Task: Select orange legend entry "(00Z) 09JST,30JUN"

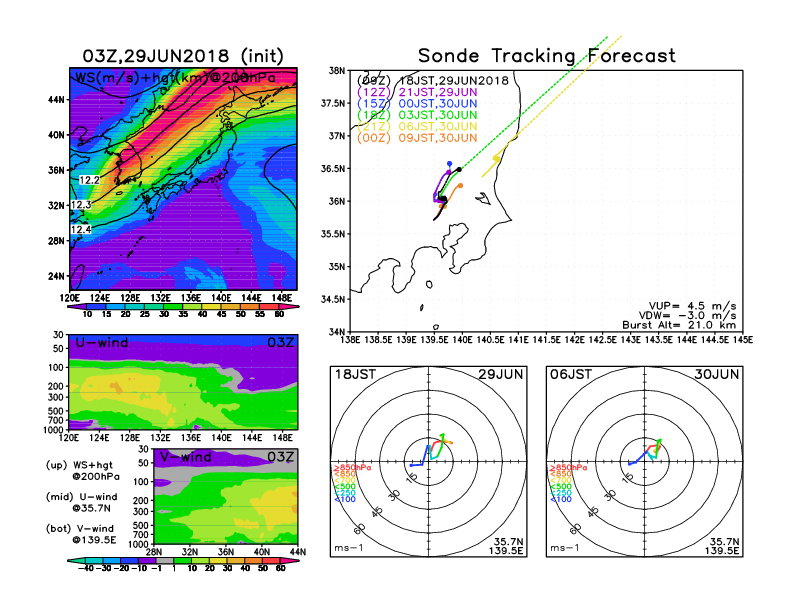Action: [417, 138]
